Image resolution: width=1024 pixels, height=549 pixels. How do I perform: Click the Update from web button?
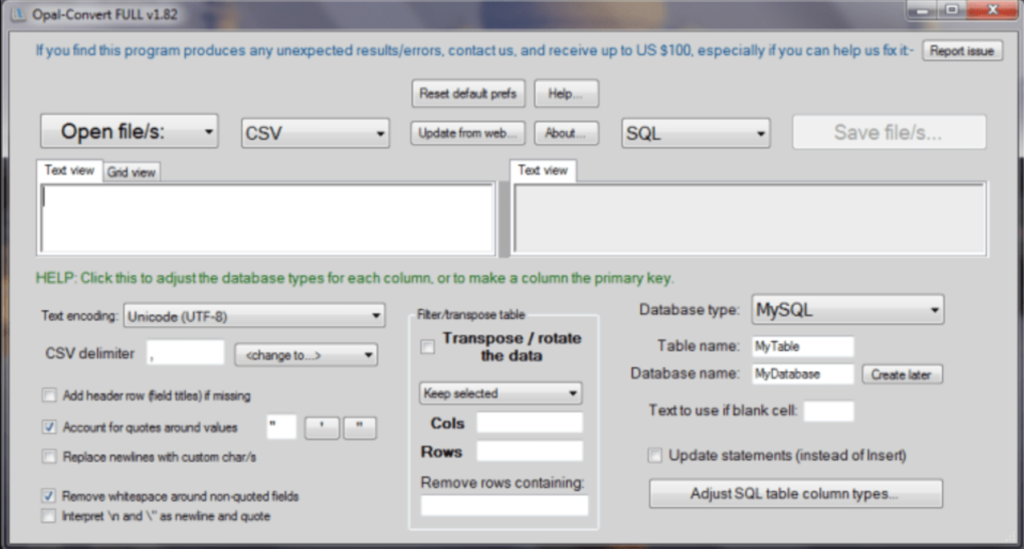coord(469,133)
